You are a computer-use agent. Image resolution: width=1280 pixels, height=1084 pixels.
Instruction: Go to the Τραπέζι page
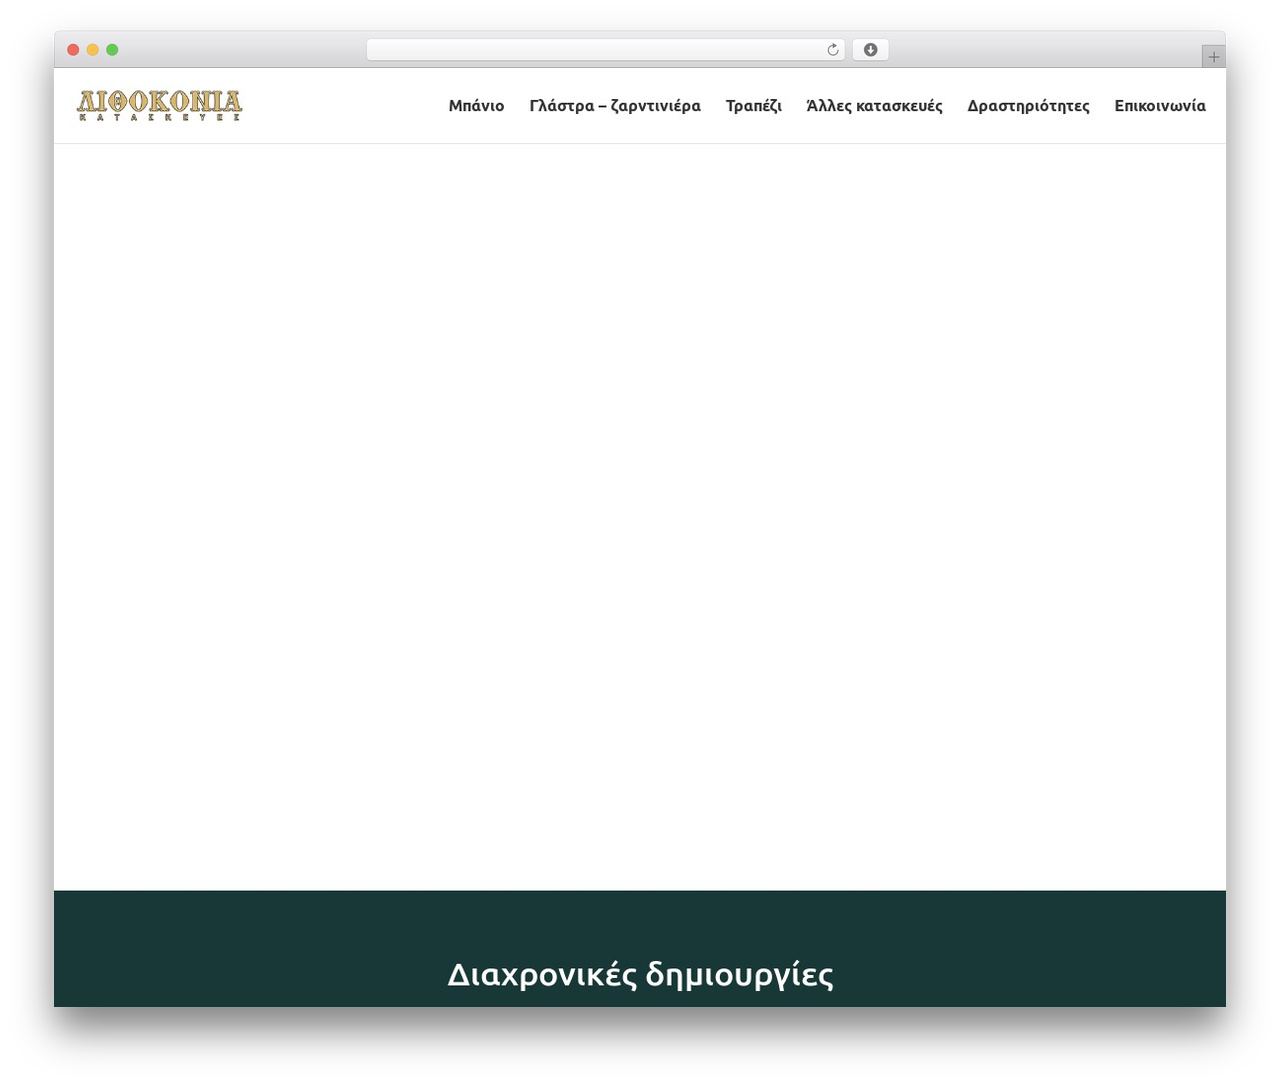click(754, 106)
